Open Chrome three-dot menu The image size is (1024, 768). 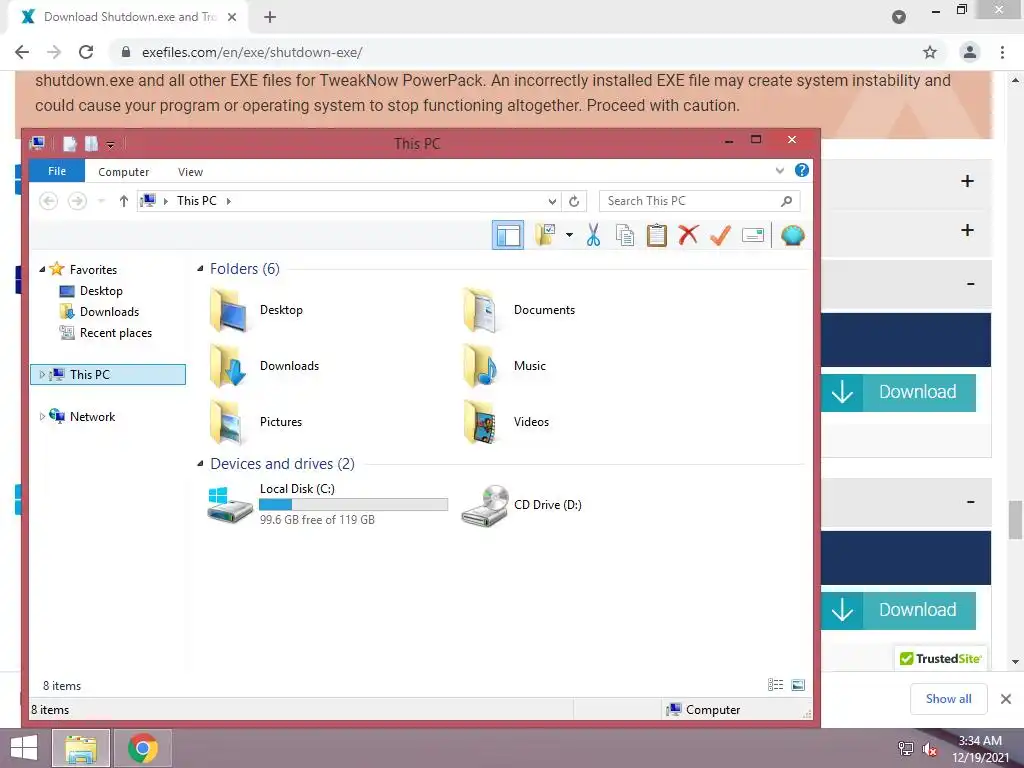tap(1002, 52)
